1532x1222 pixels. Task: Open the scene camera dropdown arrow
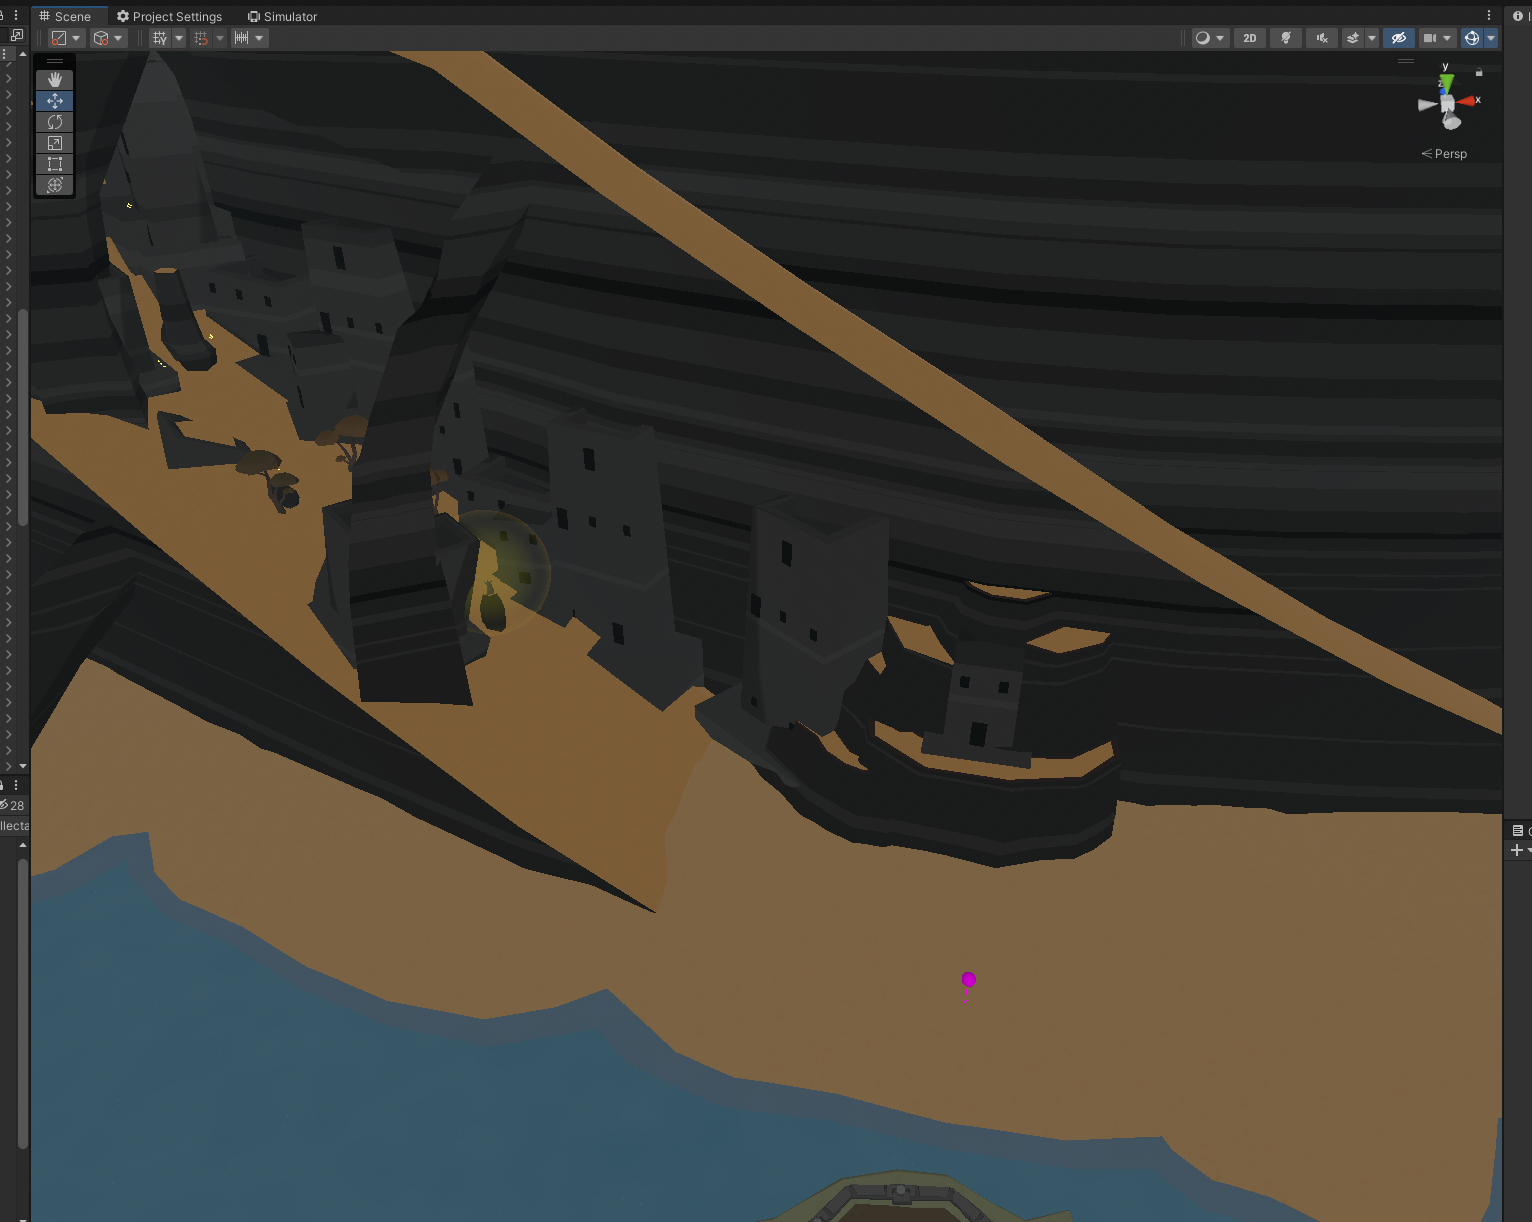[1447, 38]
